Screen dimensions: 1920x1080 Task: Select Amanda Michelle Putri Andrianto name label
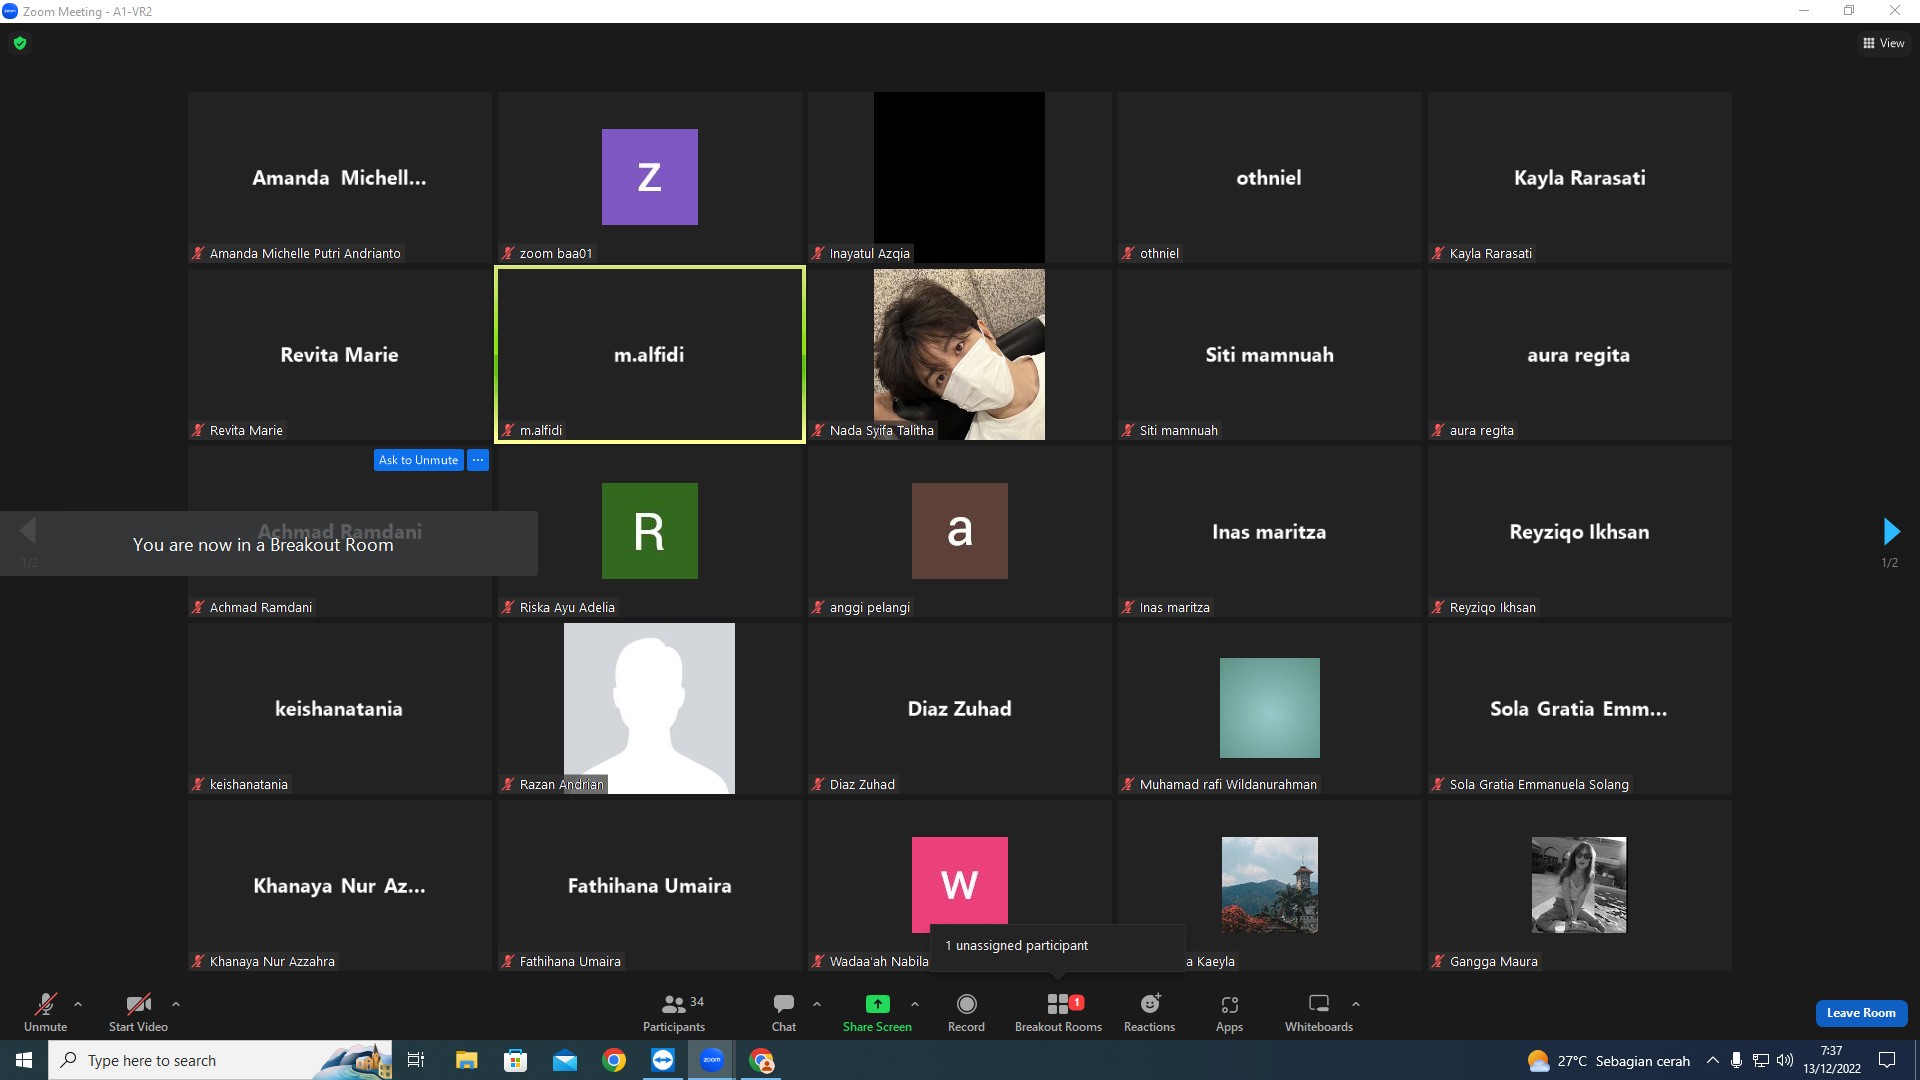point(305,254)
